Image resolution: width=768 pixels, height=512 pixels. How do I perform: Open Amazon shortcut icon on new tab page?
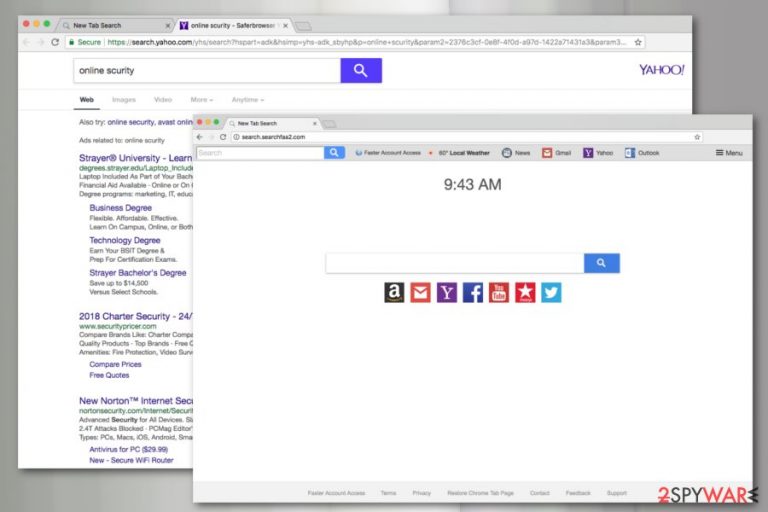click(394, 293)
